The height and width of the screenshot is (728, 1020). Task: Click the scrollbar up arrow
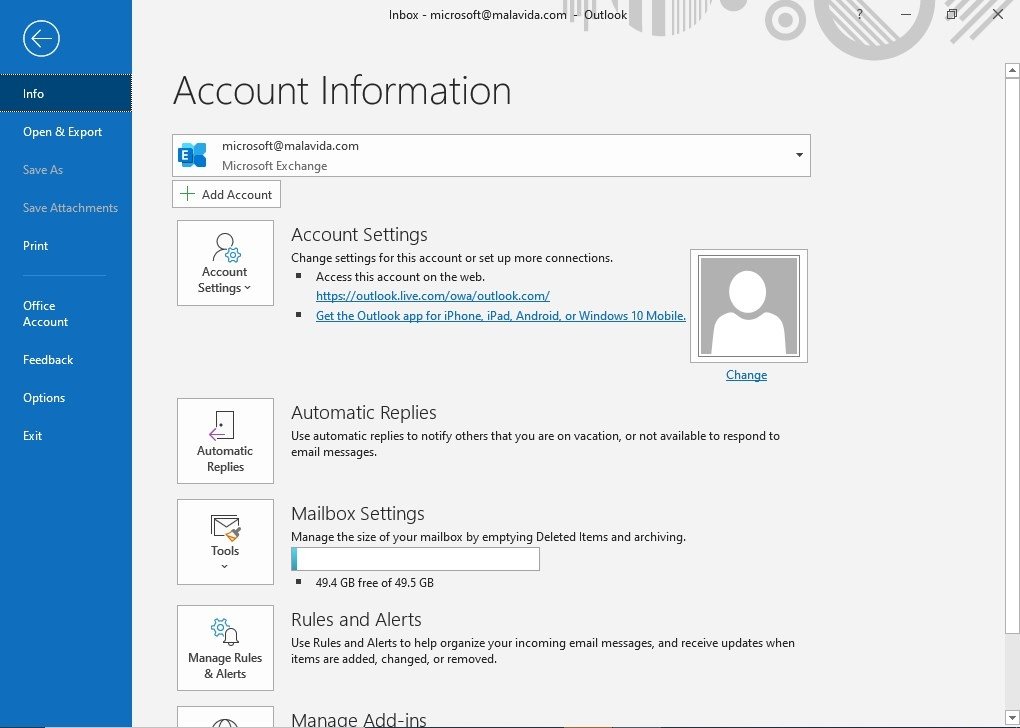click(x=1010, y=69)
